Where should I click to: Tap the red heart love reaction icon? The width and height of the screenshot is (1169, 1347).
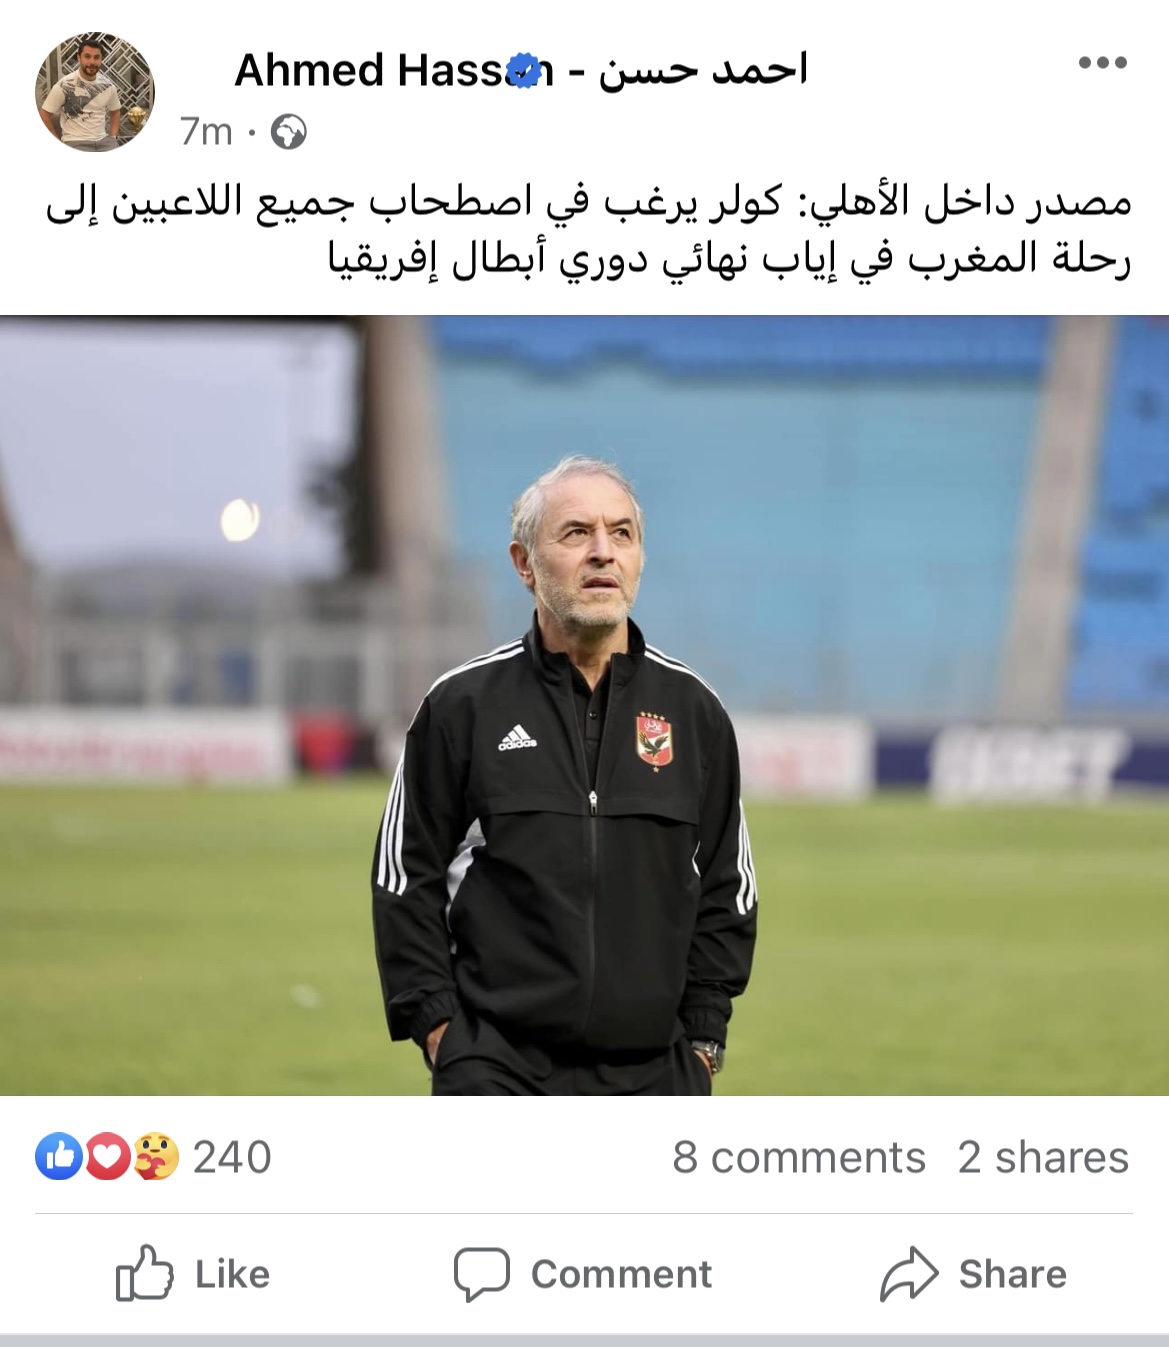[108, 1156]
